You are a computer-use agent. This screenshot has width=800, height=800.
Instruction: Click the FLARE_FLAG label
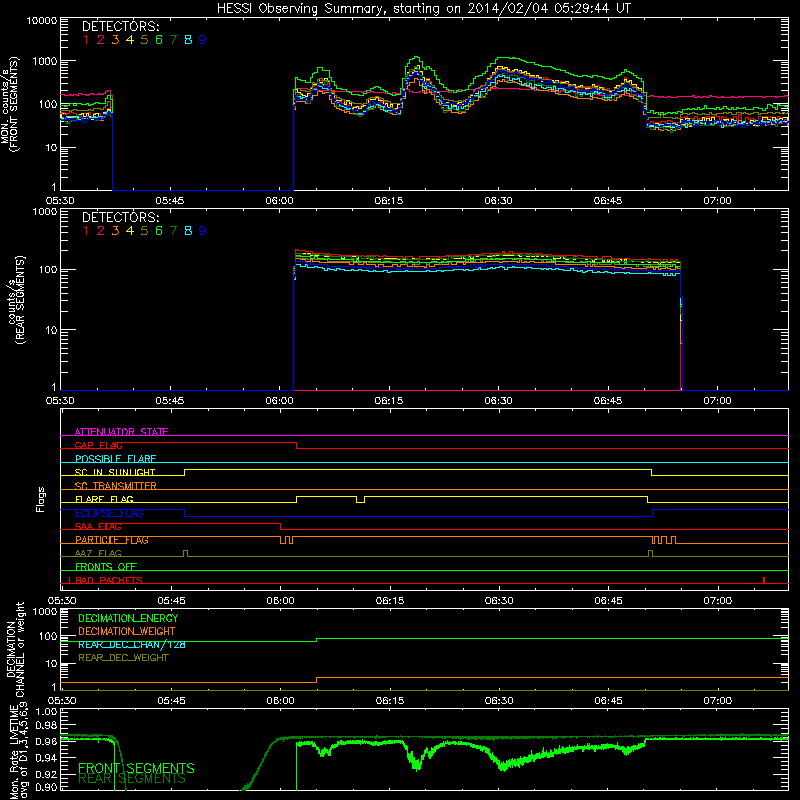click(104, 499)
